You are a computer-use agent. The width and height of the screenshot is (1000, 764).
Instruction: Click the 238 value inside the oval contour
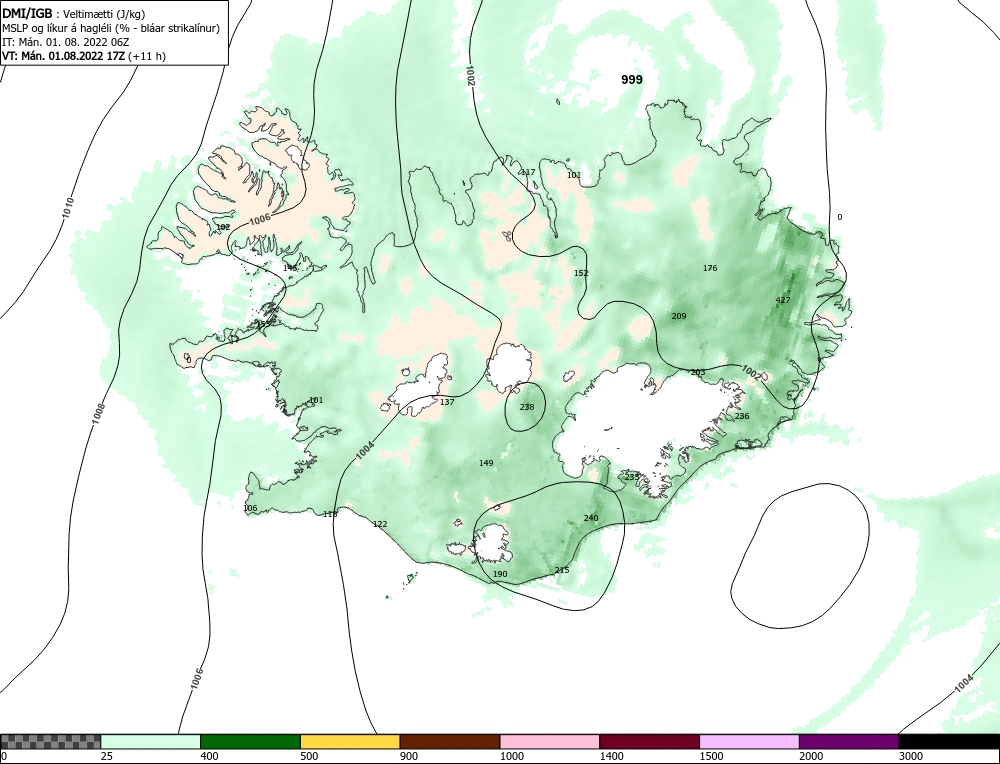click(x=527, y=407)
